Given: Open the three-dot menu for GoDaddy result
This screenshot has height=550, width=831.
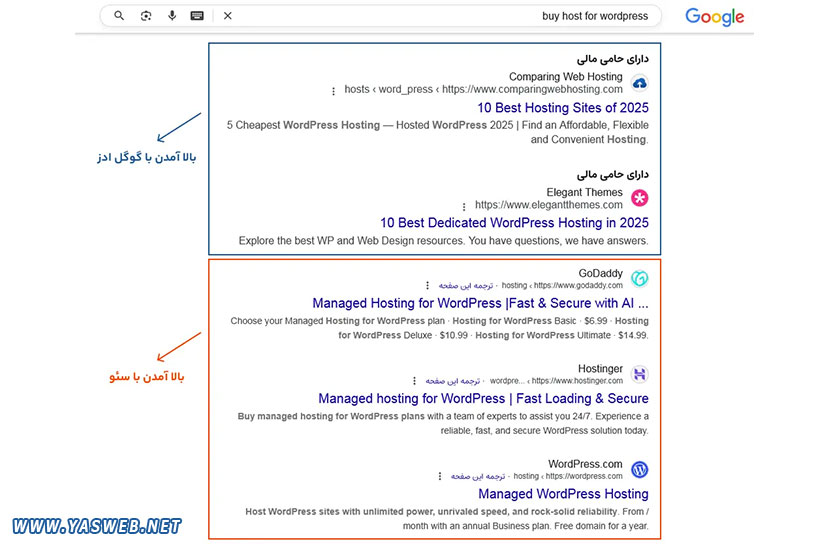Looking at the screenshot, I should [x=427, y=286].
